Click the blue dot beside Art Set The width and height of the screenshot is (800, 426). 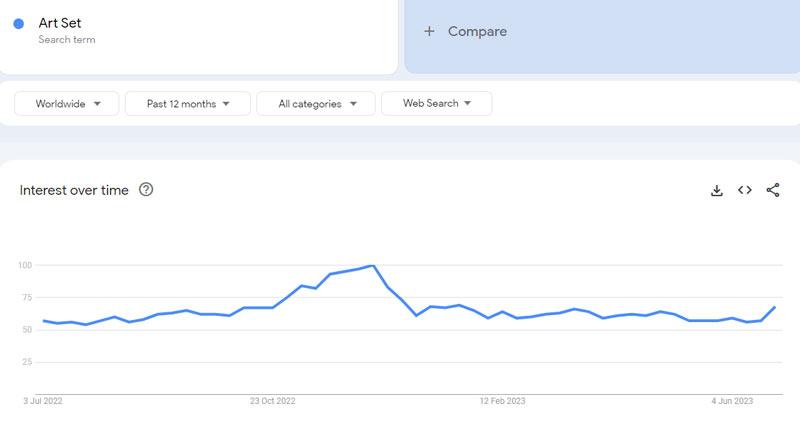[19, 24]
